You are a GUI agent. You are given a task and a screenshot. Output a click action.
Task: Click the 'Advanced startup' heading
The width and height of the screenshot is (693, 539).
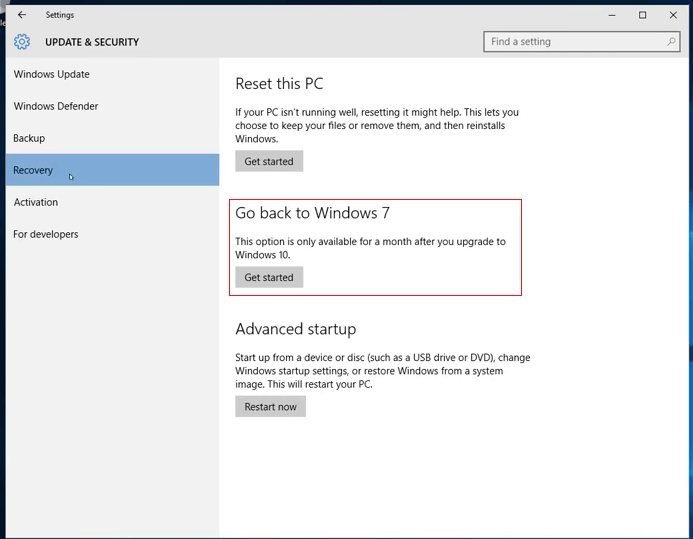click(x=295, y=329)
